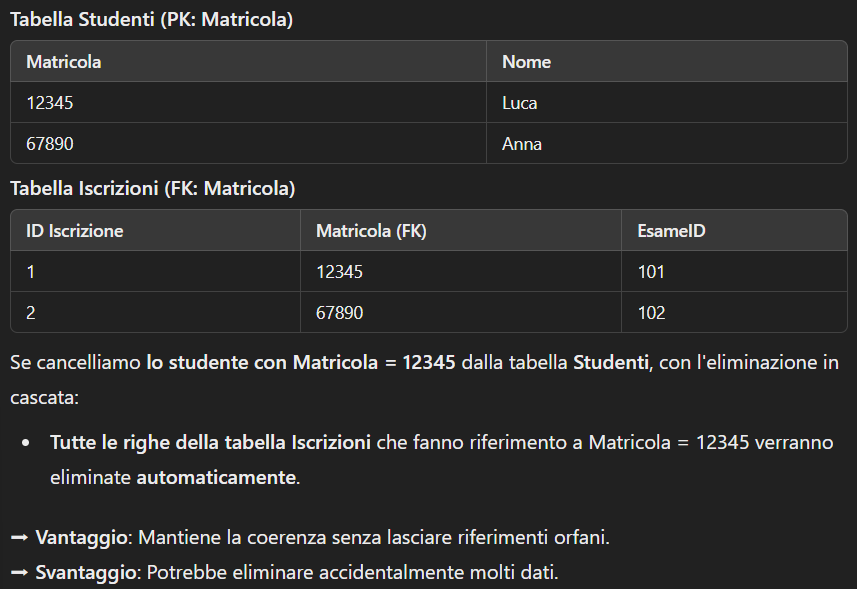Click the cell with exam ID 101
The image size is (857, 589).
(x=651, y=272)
